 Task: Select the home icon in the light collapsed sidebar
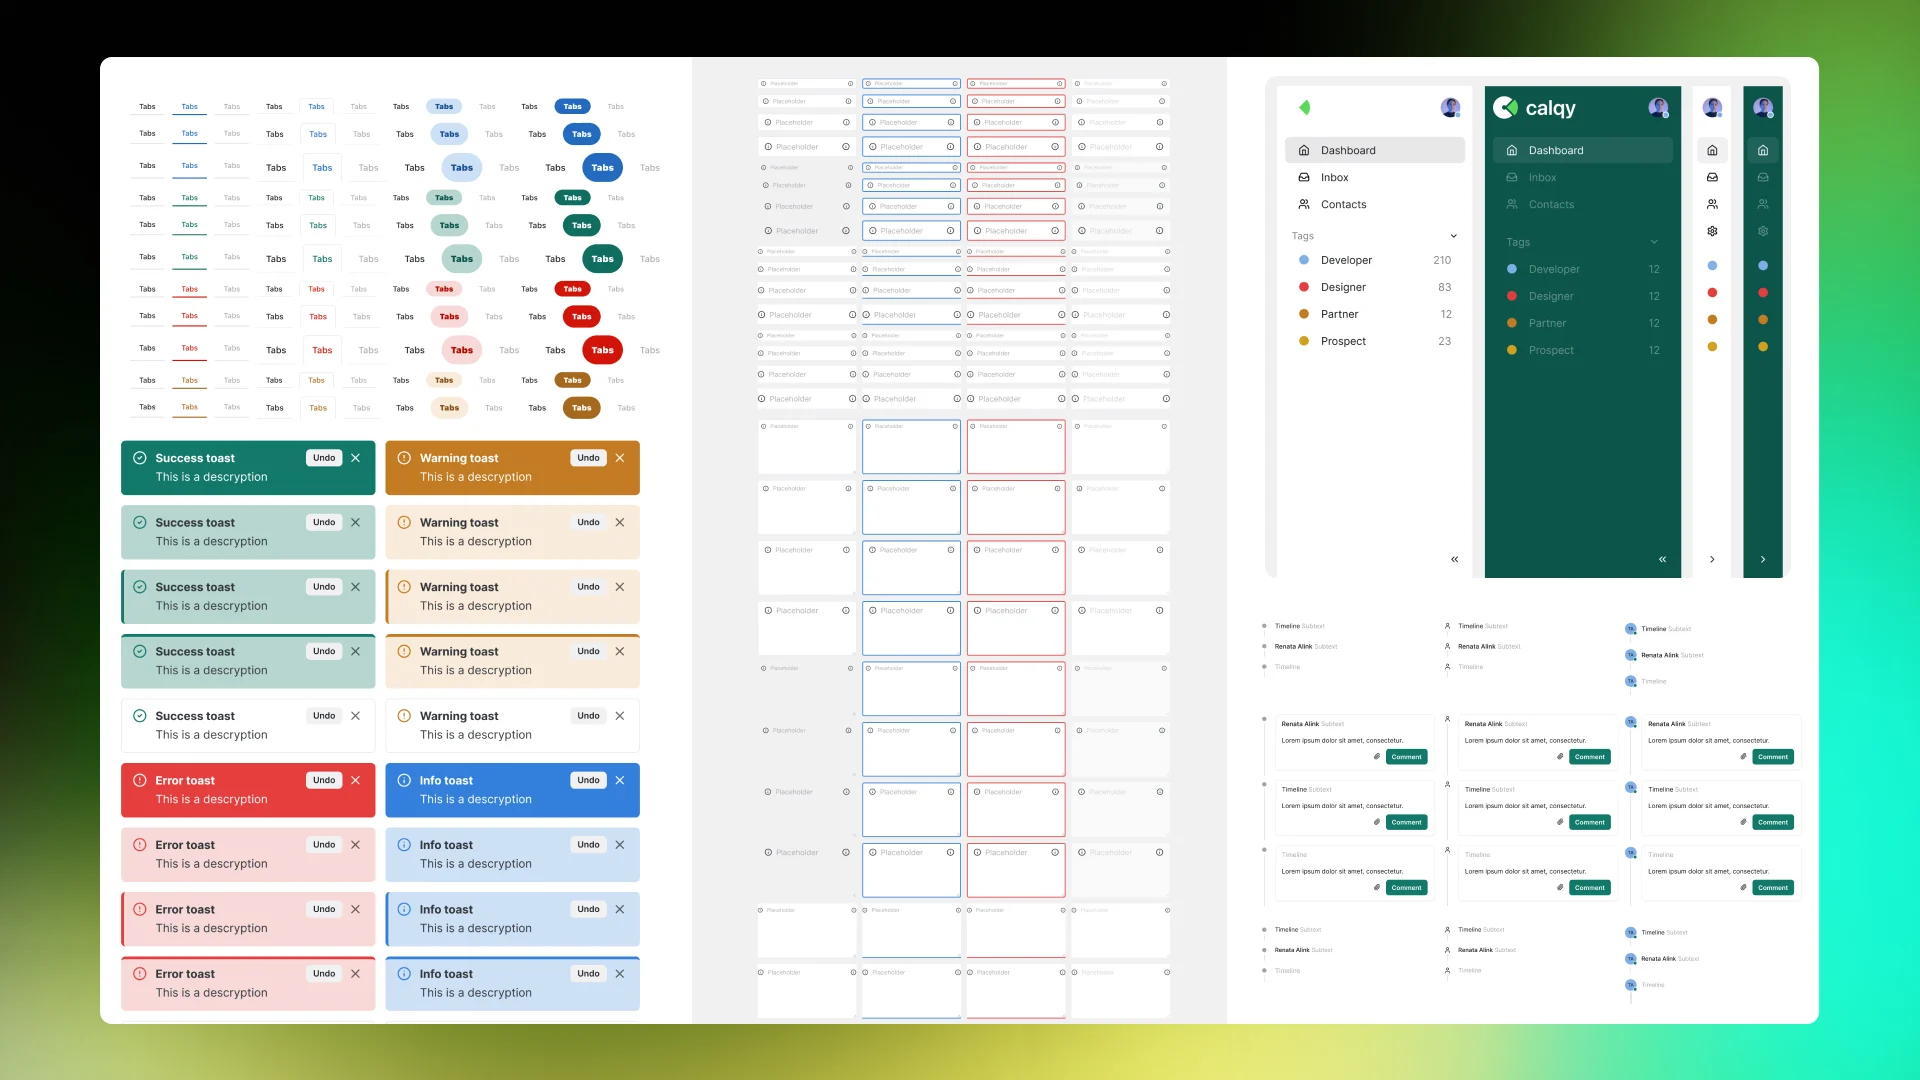1712,150
